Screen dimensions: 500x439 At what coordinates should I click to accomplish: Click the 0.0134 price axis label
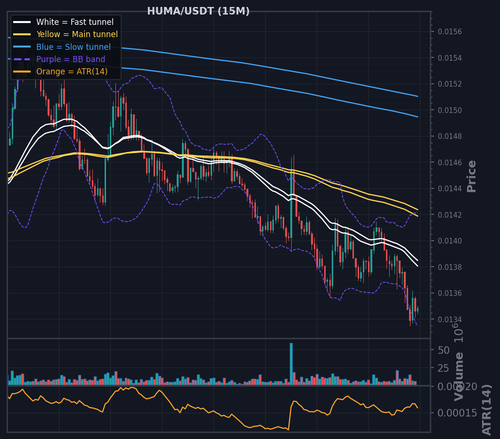(x=450, y=320)
